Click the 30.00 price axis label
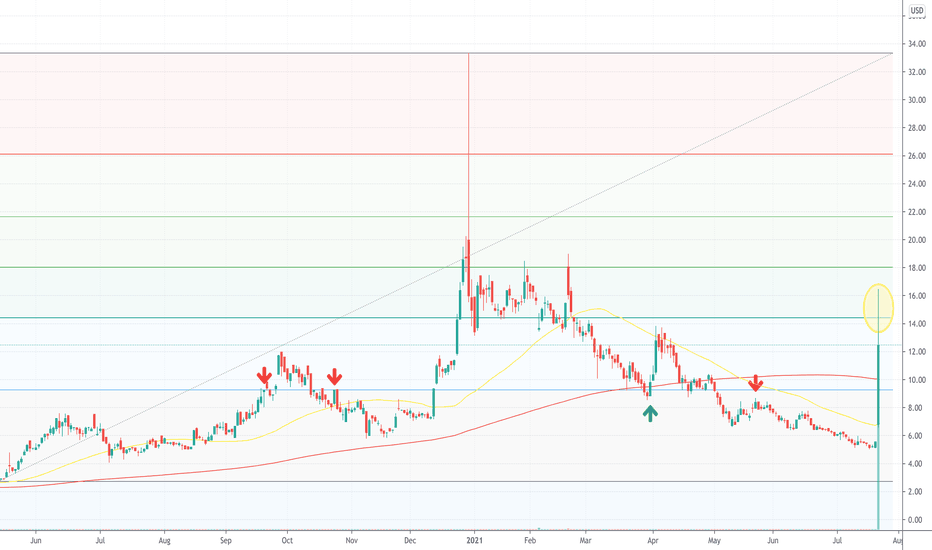This screenshot has width=932, height=550. pyautogui.click(x=917, y=100)
